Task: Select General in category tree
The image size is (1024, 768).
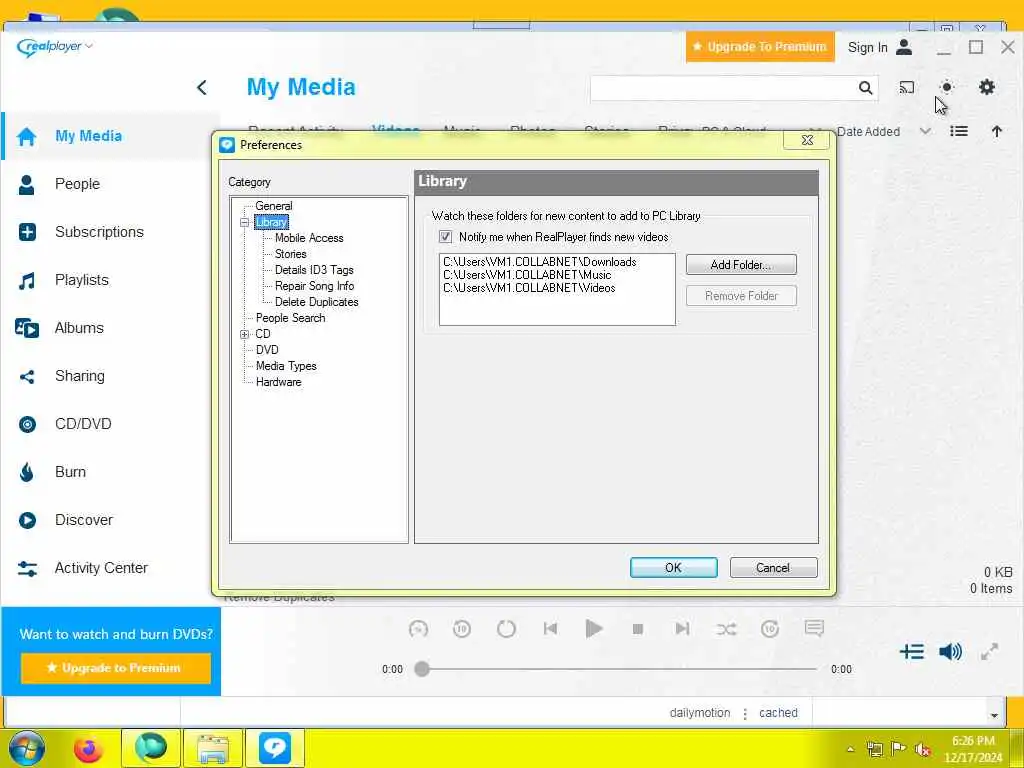Action: pyautogui.click(x=274, y=206)
